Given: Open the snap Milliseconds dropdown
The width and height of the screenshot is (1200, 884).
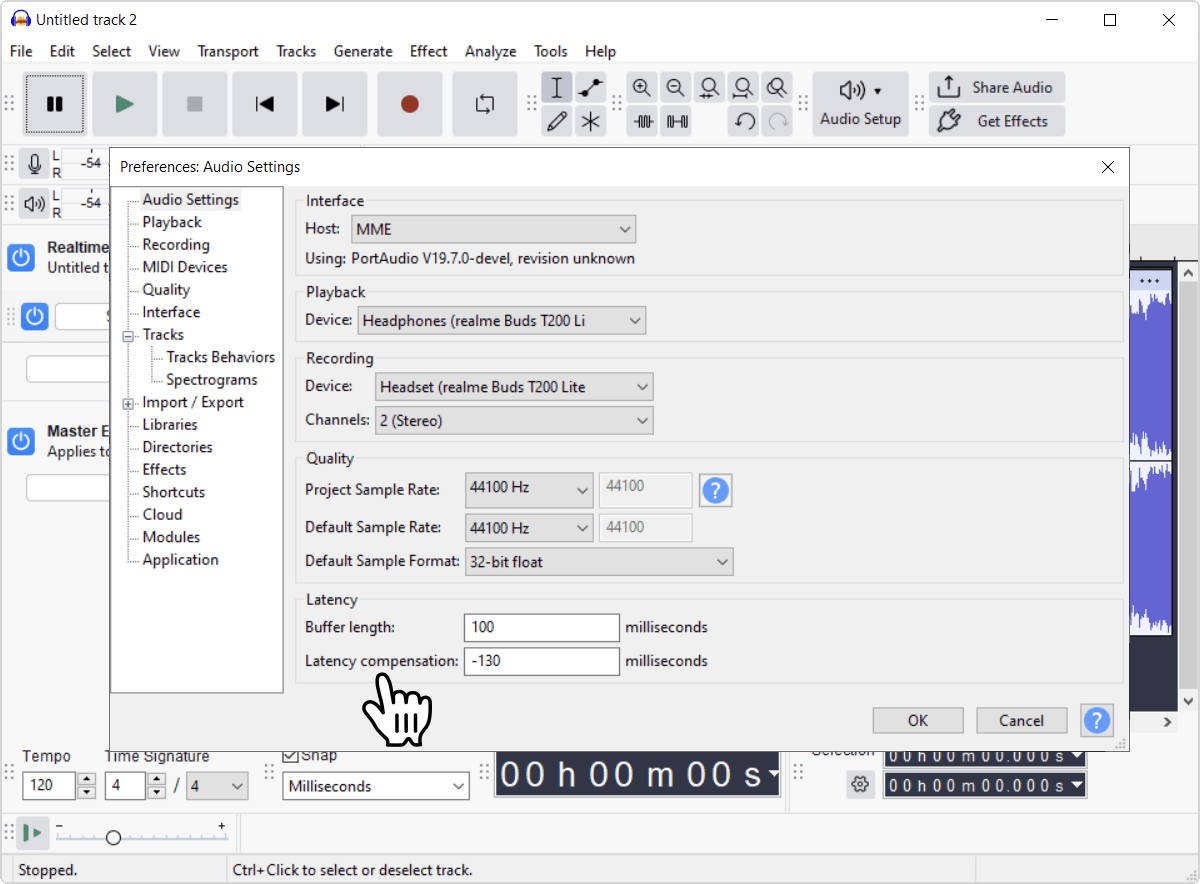Looking at the screenshot, I should [376, 786].
